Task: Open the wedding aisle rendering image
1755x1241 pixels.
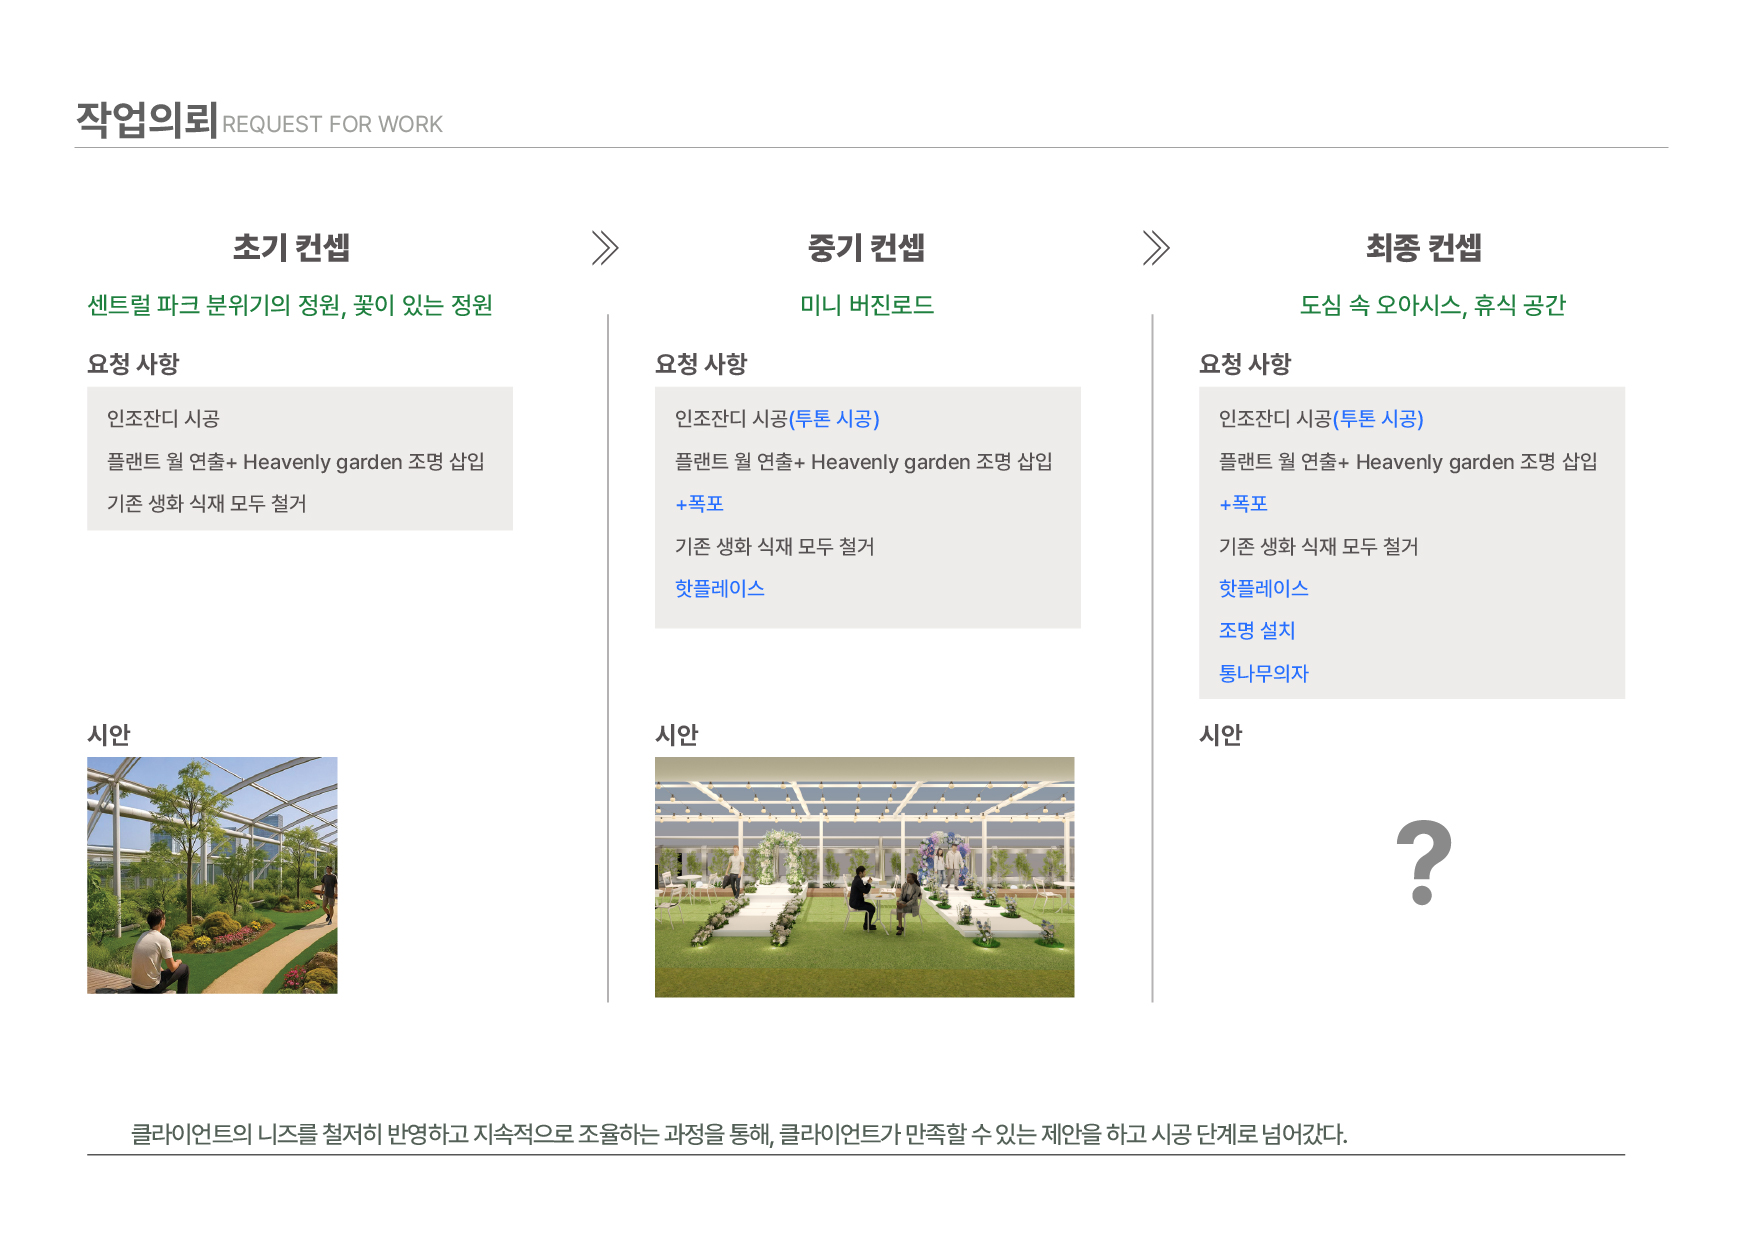Action: 864,877
